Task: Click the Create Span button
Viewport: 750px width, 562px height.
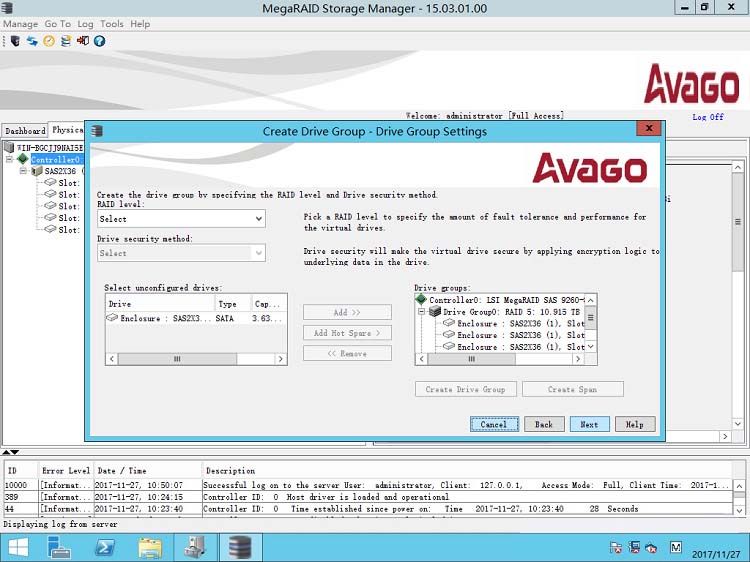Action: coord(573,389)
